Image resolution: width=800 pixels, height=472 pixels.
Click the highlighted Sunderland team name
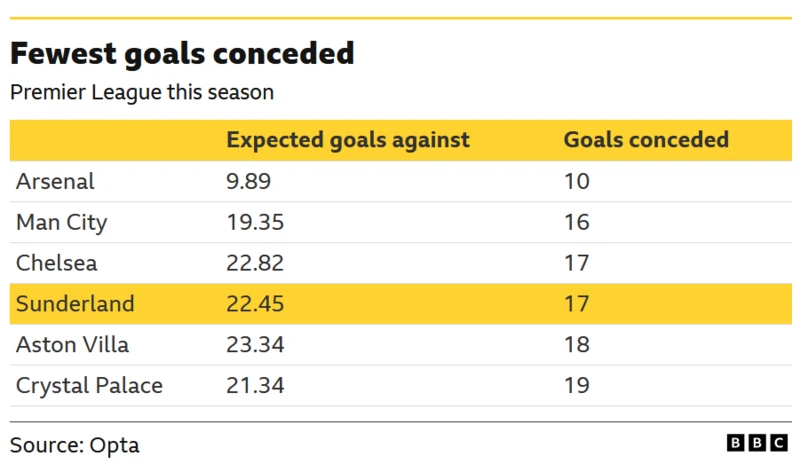click(x=75, y=304)
